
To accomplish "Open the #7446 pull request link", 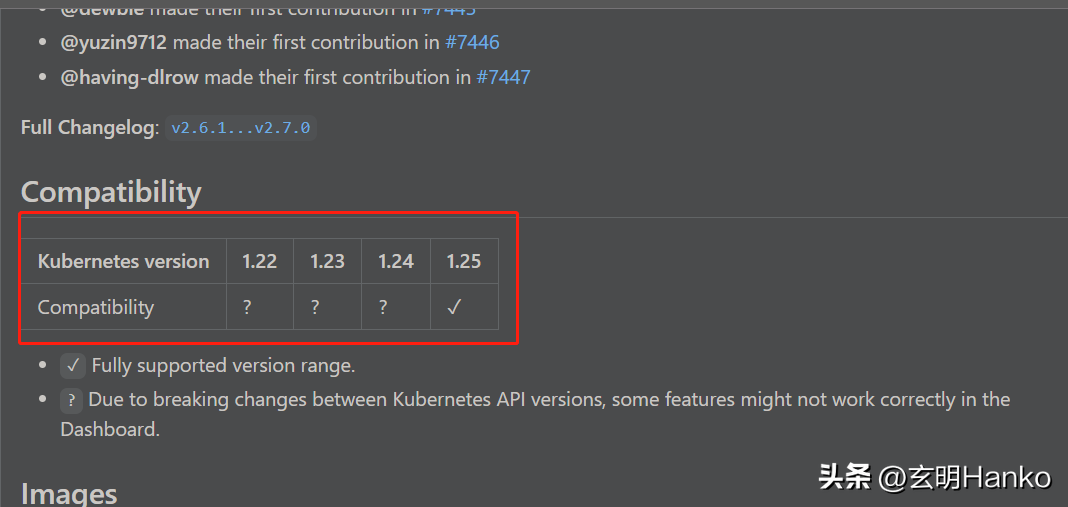I will tap(472, 42).
